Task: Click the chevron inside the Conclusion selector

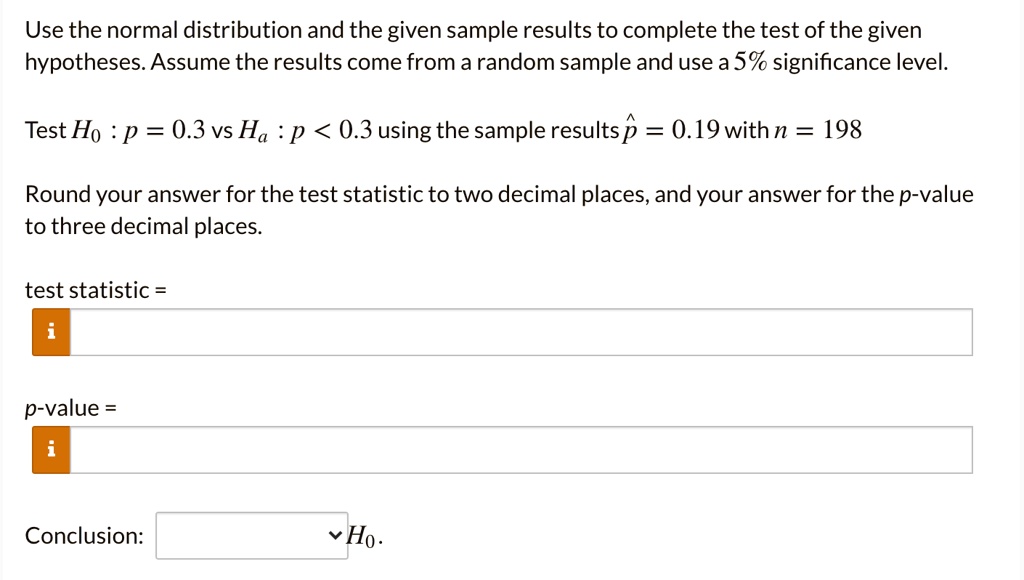Action: coord(334,535)
